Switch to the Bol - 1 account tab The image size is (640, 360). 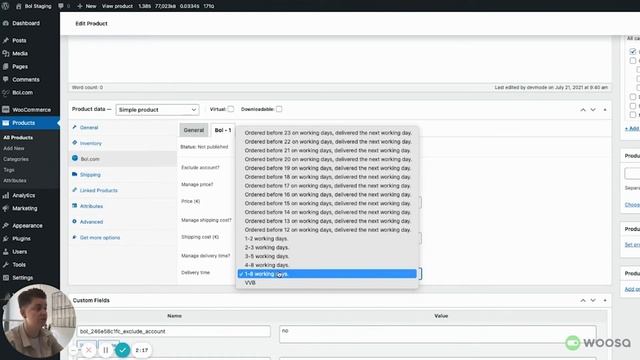pos(223,130)
